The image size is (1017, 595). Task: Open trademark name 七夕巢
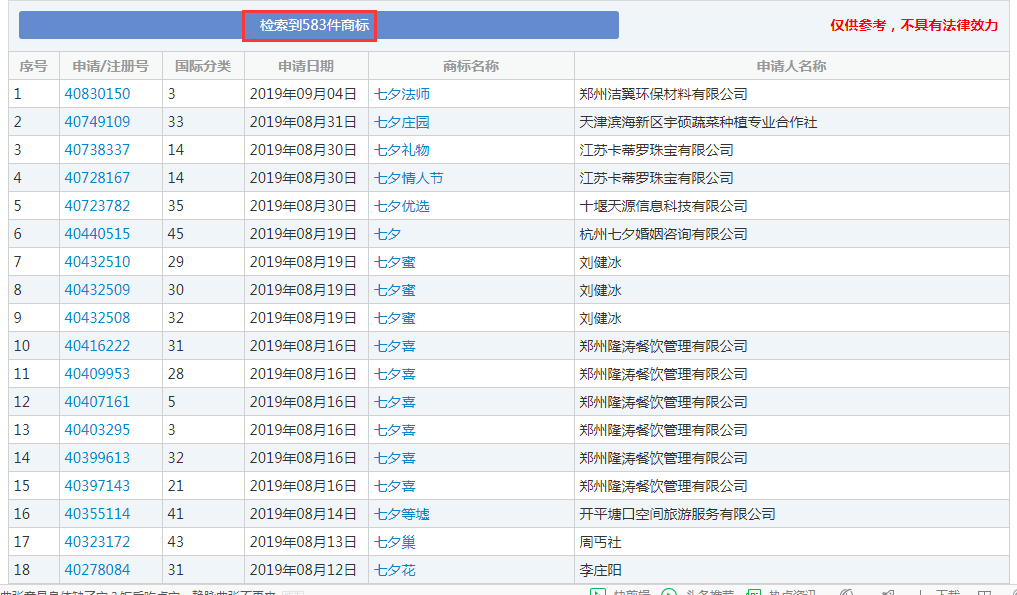(395, 542)
